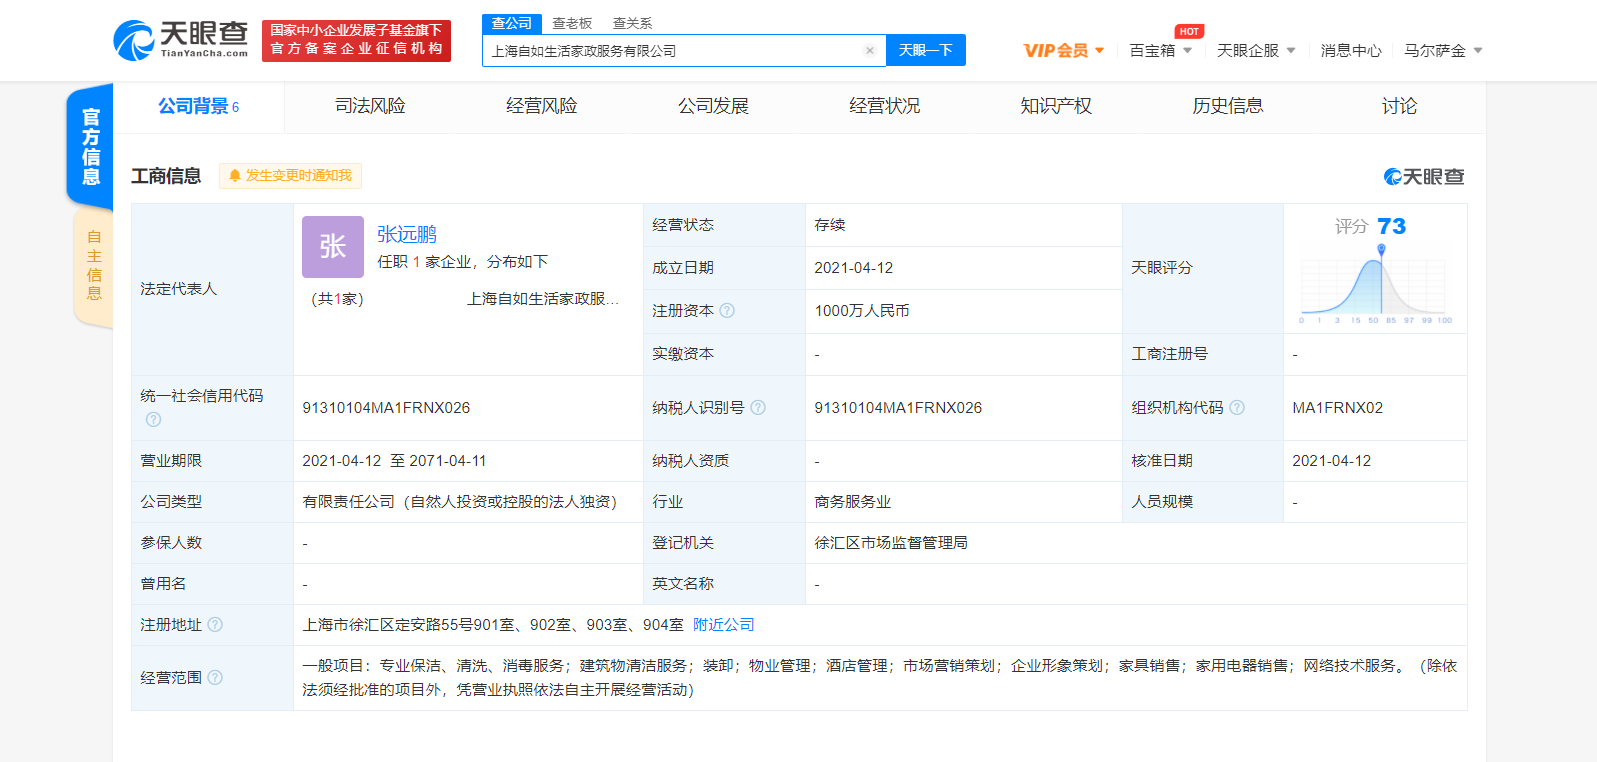Image resolution: width=1597 pixels, height=762 pixels.
Task: Click the 天眼评分 distribution chart
Action: pos(1375,284)
